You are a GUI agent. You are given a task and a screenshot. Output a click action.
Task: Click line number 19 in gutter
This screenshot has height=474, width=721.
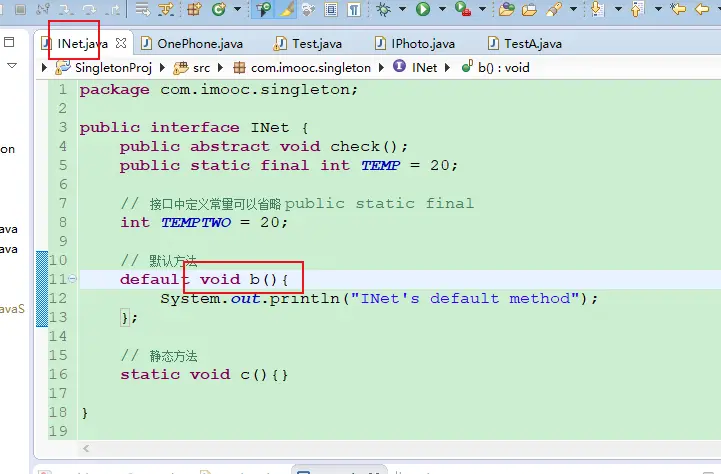point(58,431)
